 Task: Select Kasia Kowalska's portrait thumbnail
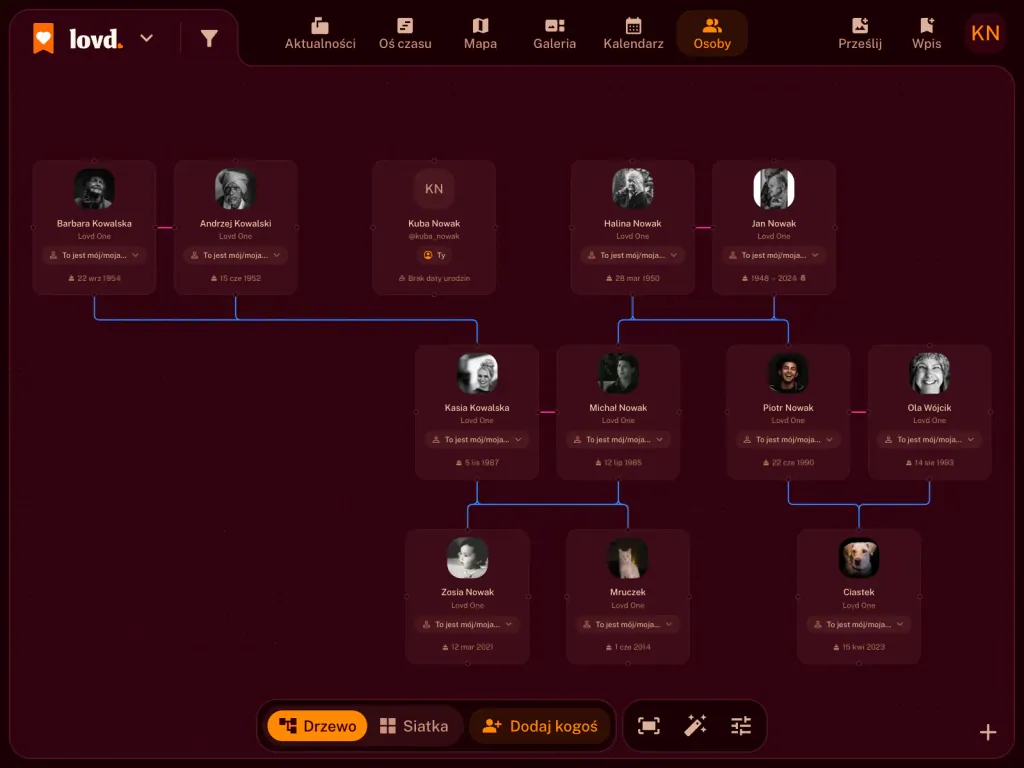(477, 373)
